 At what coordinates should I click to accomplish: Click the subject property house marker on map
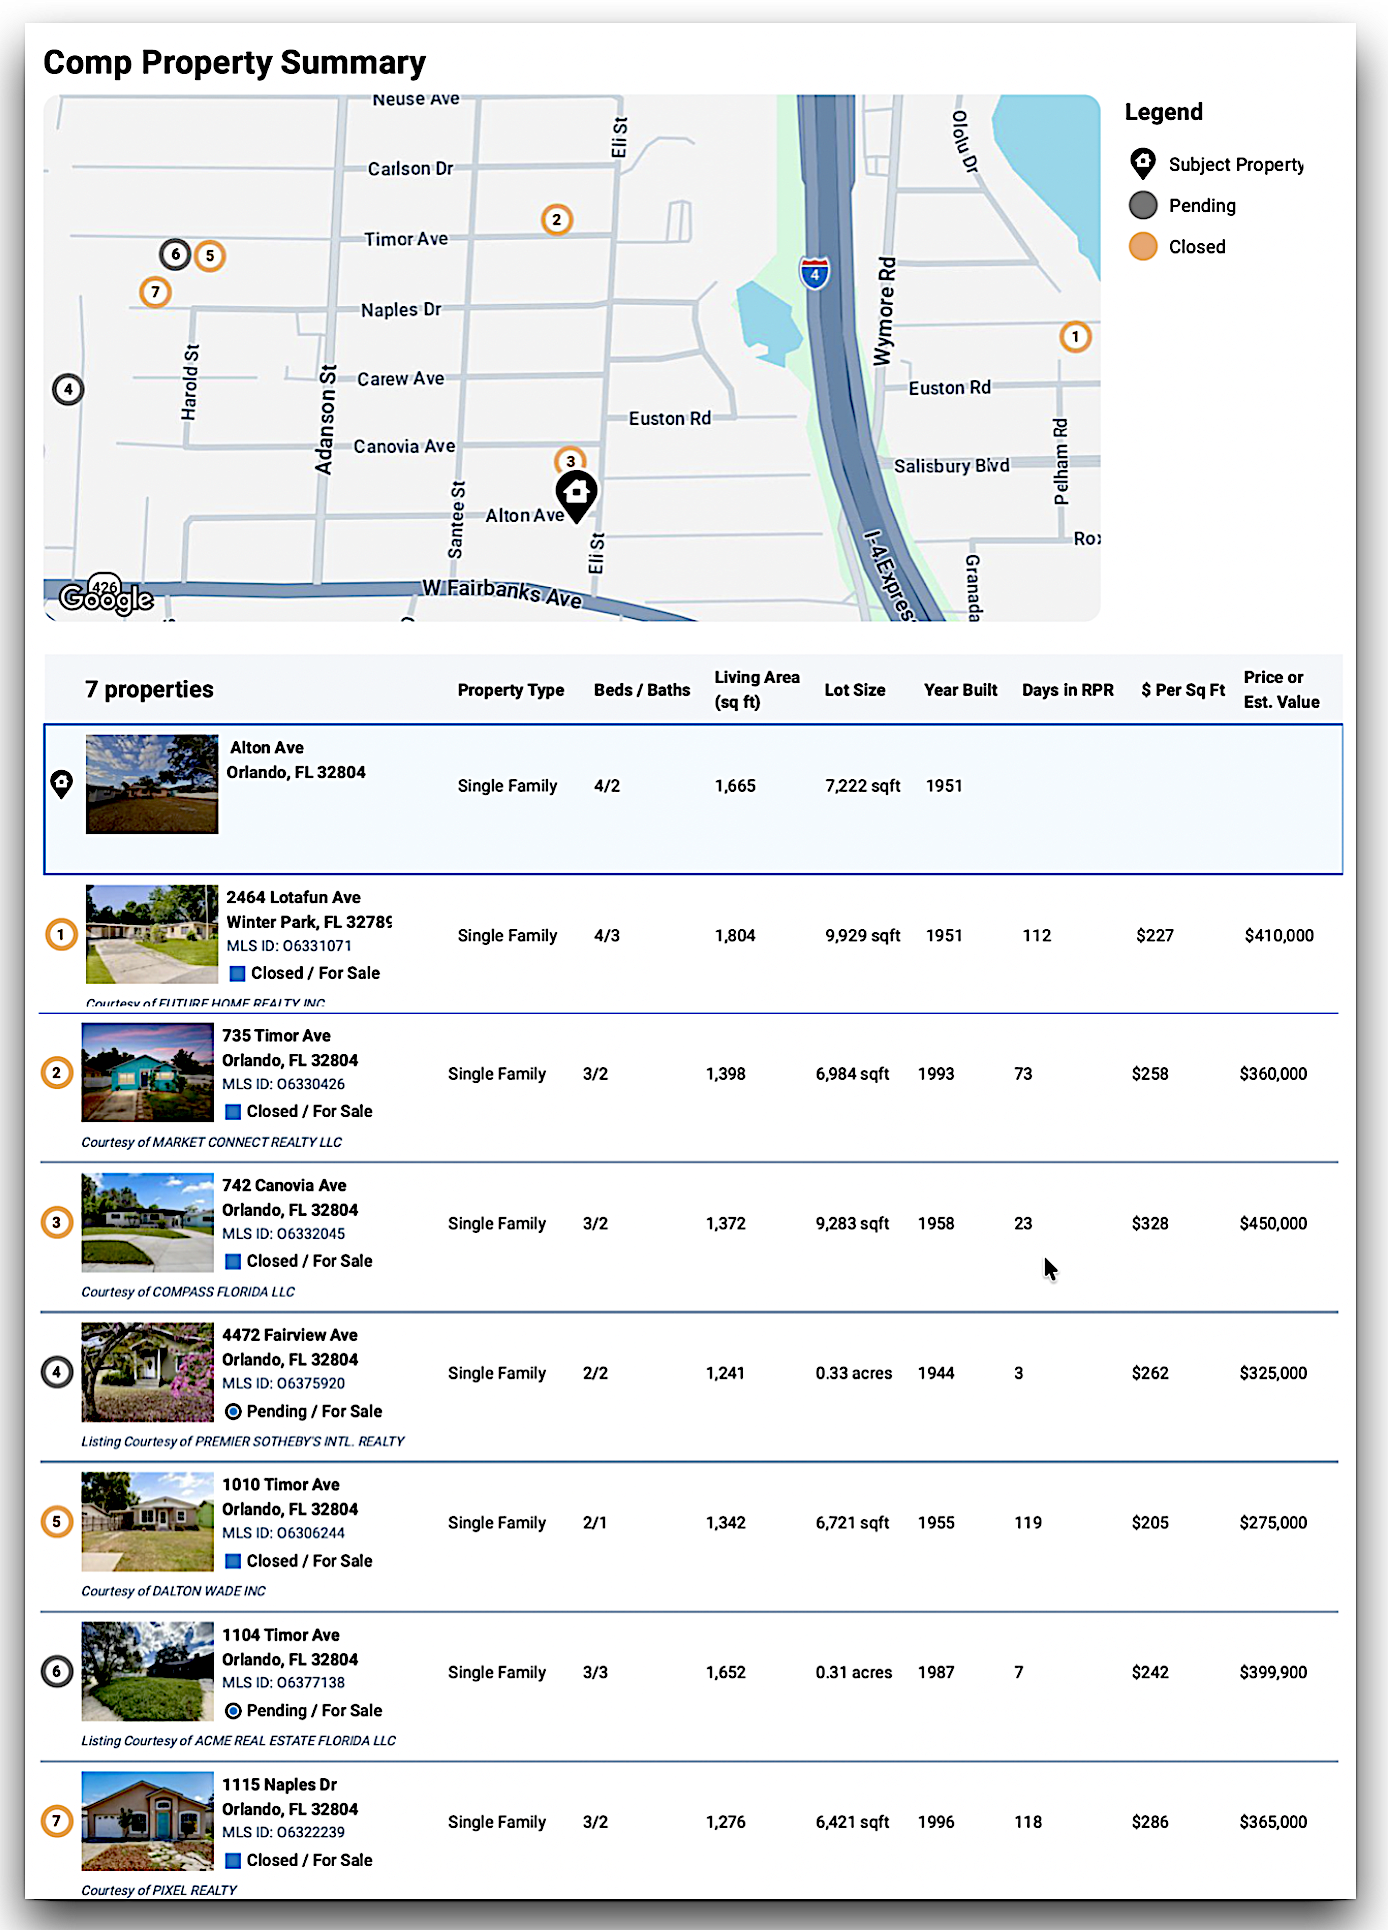(576, 493)
